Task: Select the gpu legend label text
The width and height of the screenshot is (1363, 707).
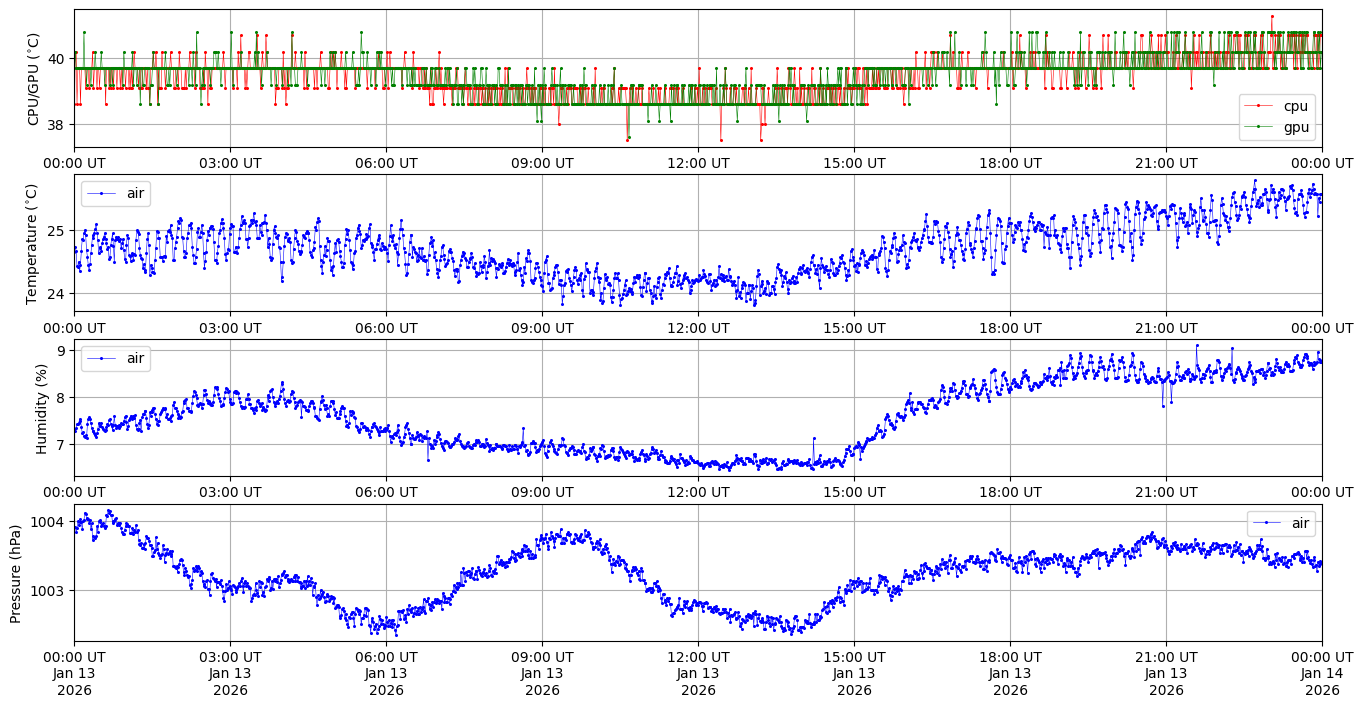Action: coord(1295,127)
